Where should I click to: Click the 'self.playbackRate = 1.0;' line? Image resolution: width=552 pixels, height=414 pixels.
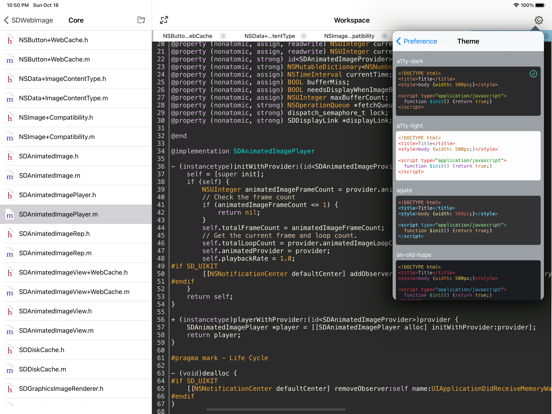248,258
